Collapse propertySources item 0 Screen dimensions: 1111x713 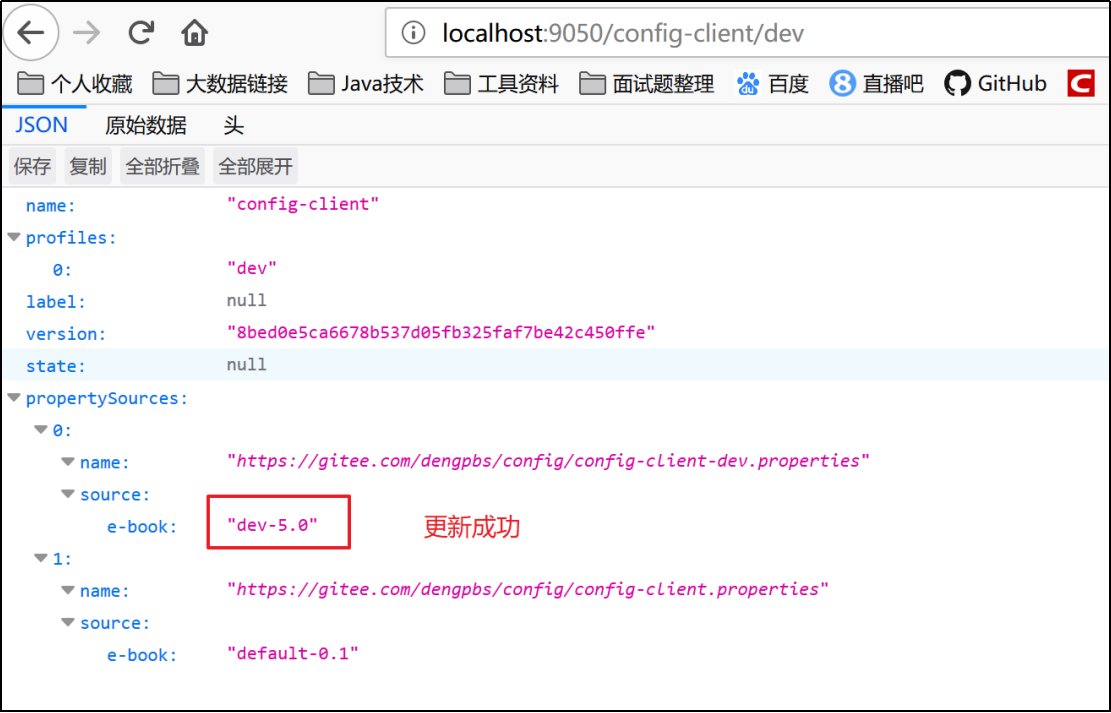tap(41, 430)
